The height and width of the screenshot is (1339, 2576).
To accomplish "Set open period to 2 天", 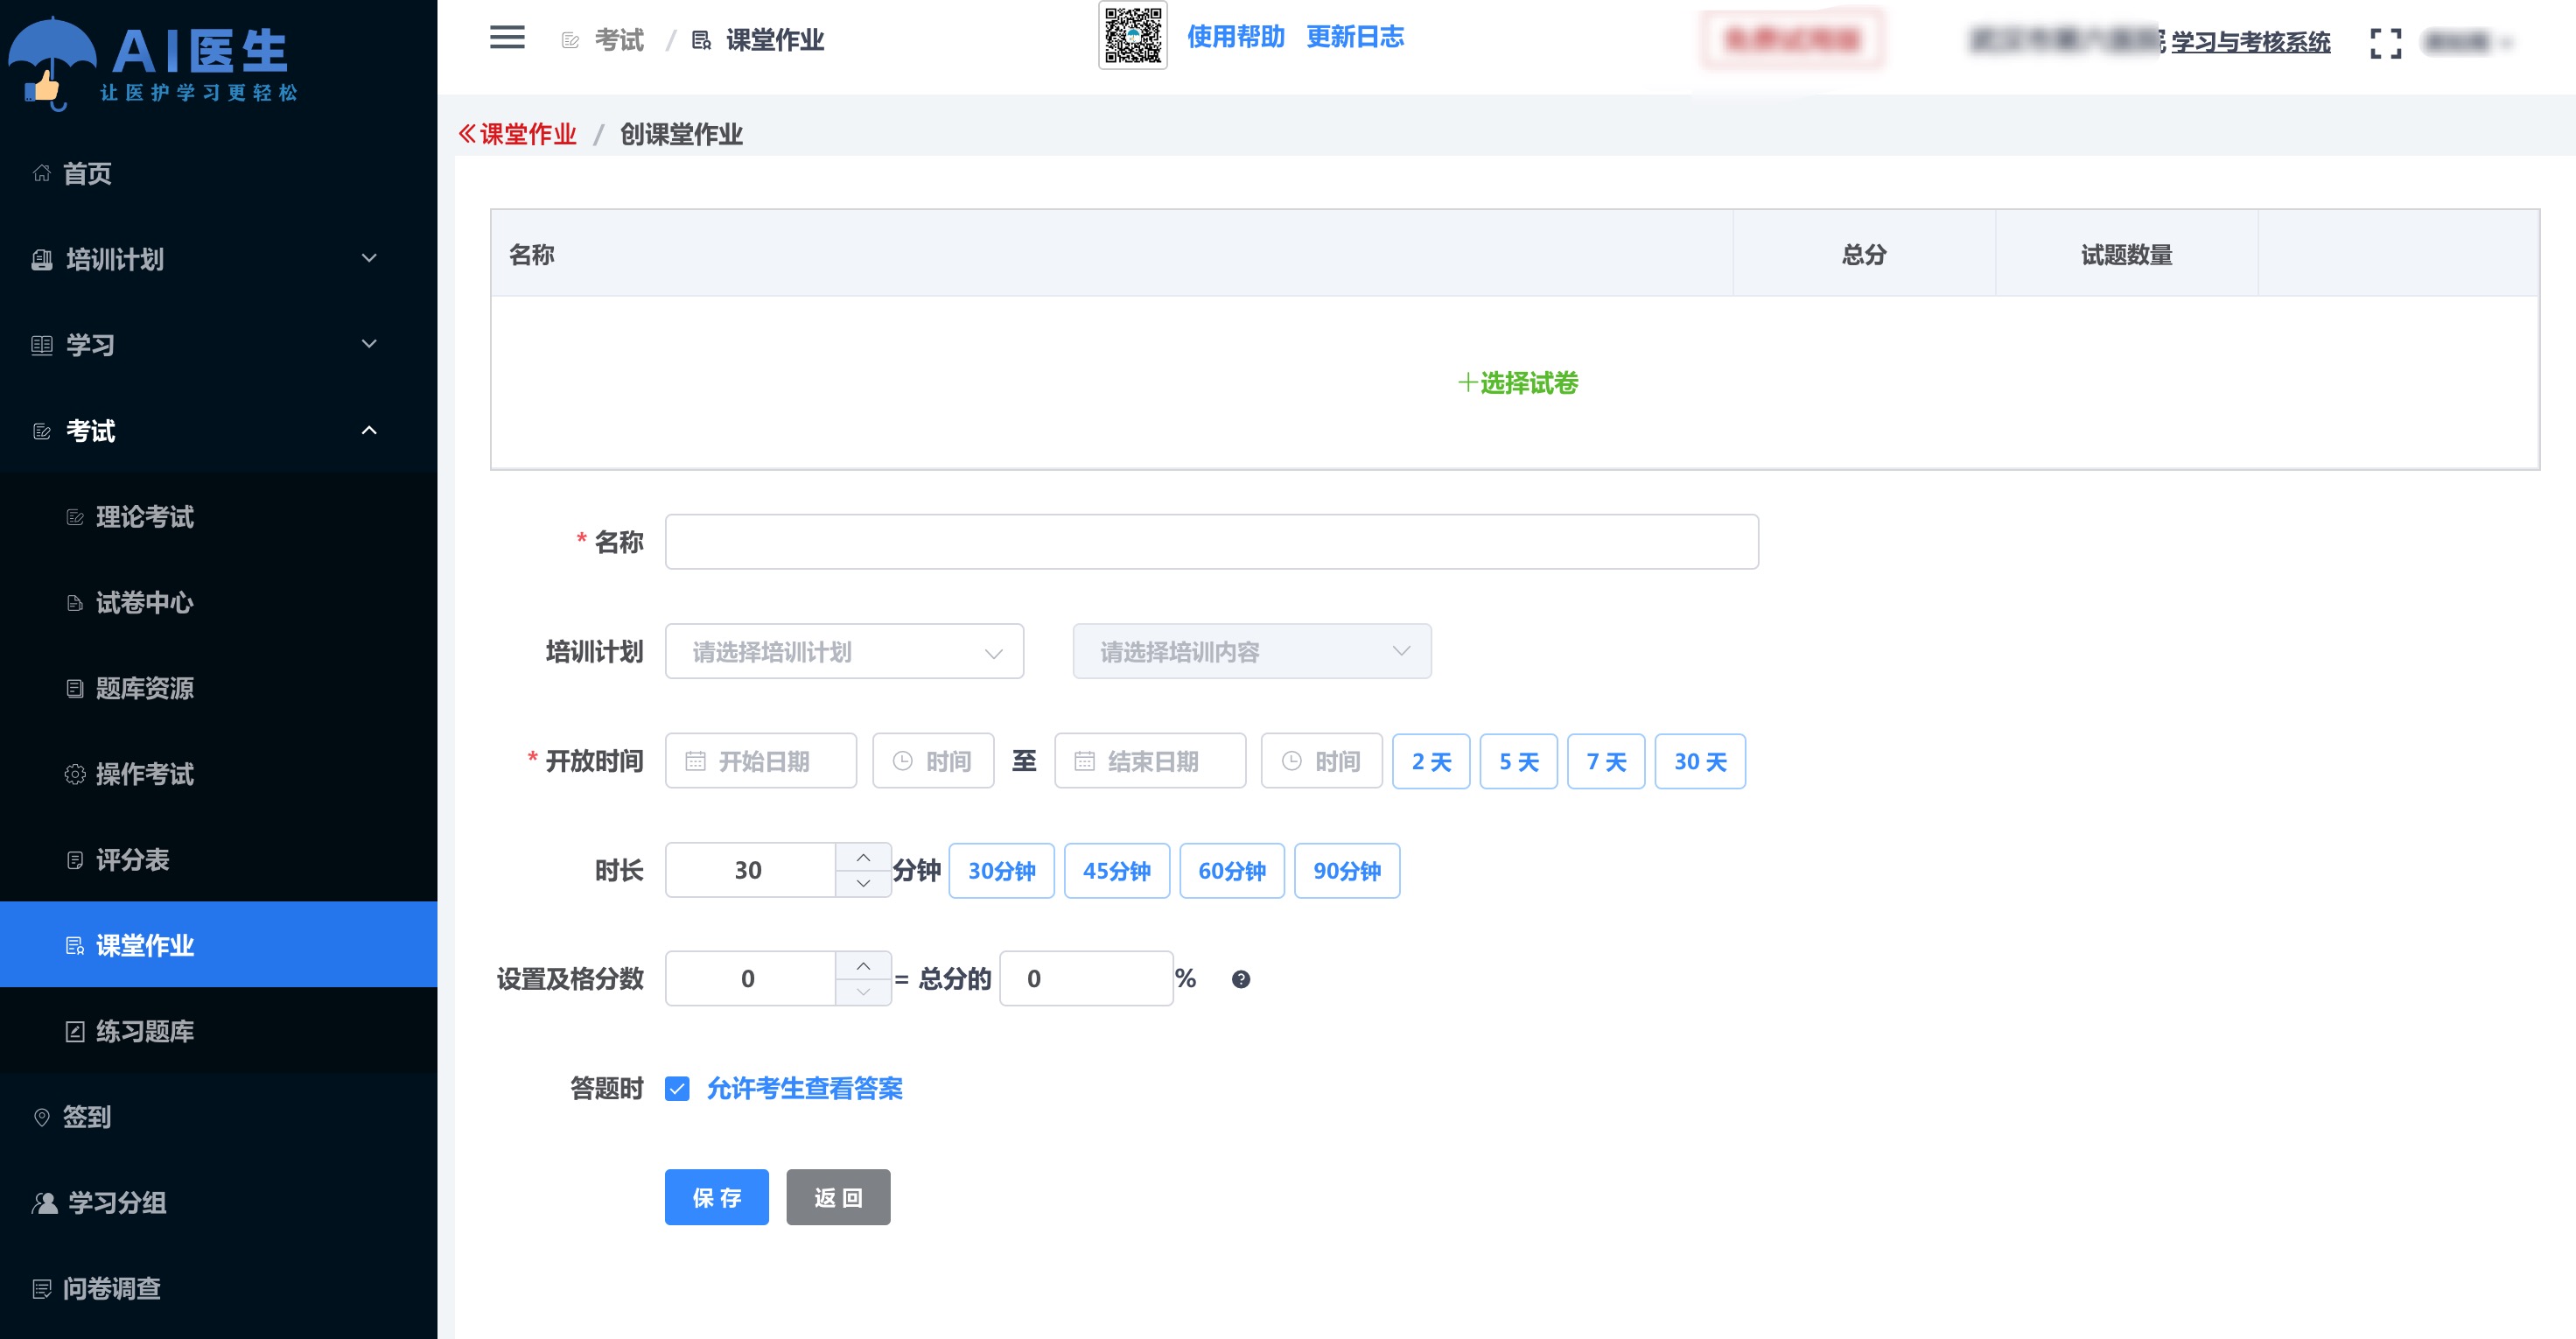I will tap(1431, 761).
